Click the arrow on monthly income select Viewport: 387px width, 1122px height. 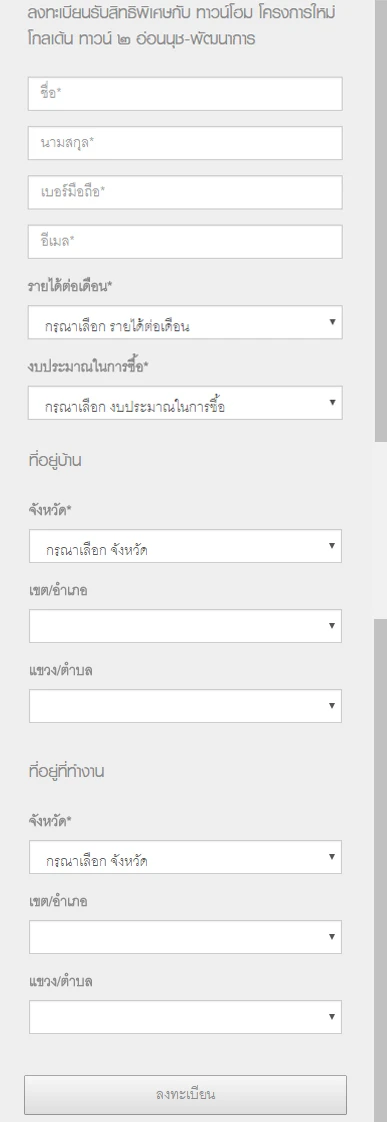[x=332, y=322]
